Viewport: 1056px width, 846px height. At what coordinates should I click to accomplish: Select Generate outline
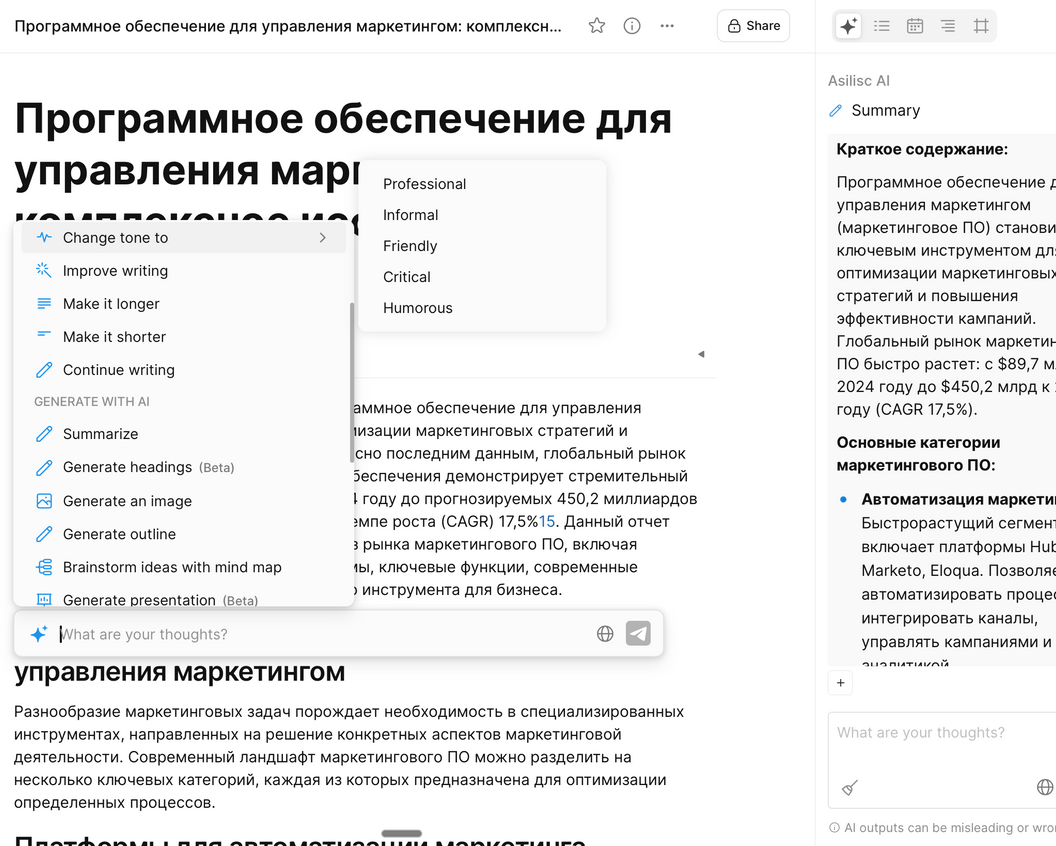pyautogui.click(x=184, y=534)
